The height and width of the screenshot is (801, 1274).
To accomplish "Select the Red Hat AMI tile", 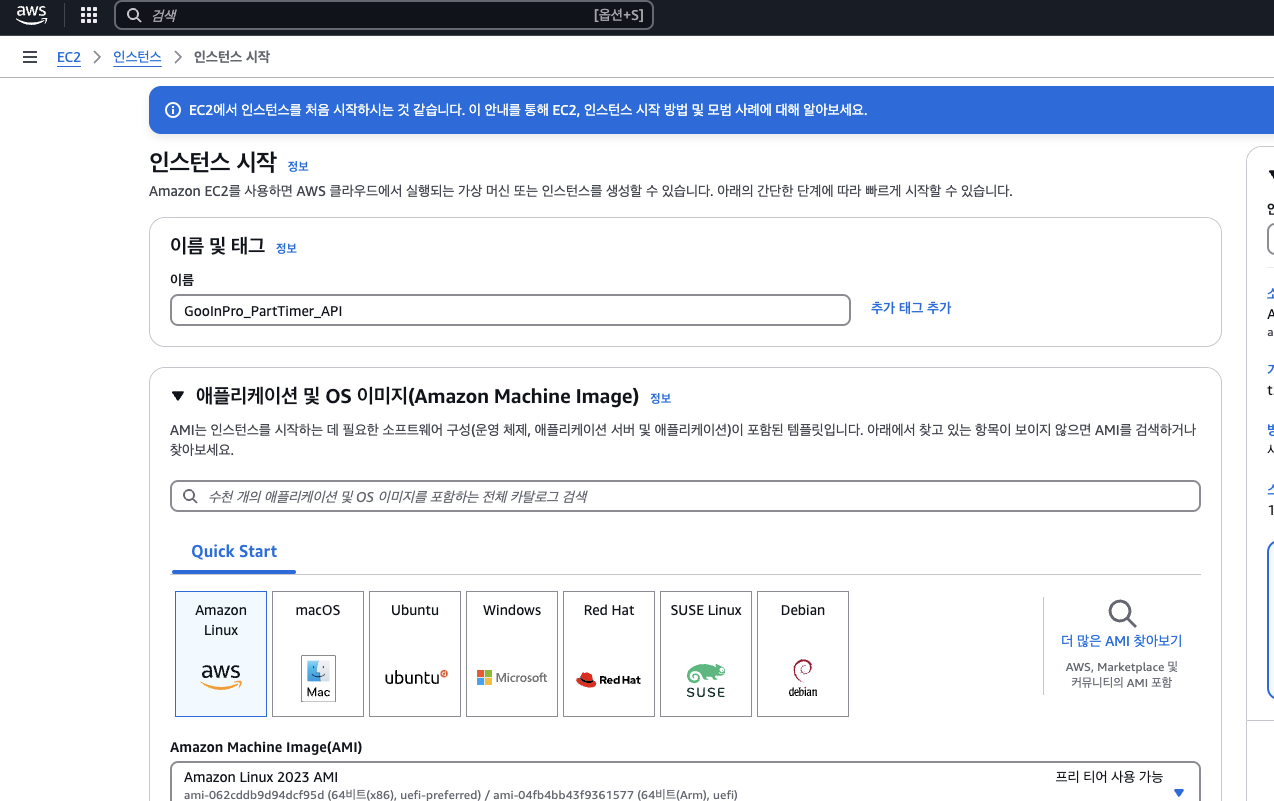I will tap(609, 654).
